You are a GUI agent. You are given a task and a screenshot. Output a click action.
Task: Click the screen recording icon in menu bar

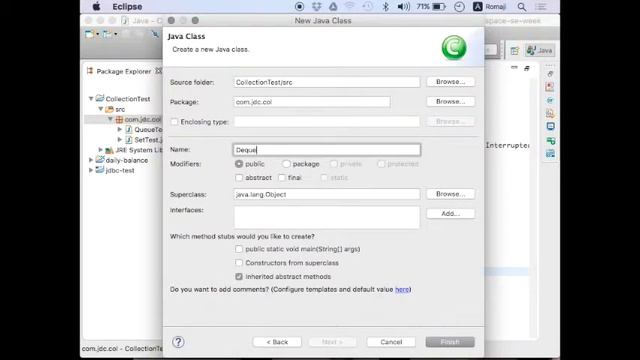(x=300, y=7)
